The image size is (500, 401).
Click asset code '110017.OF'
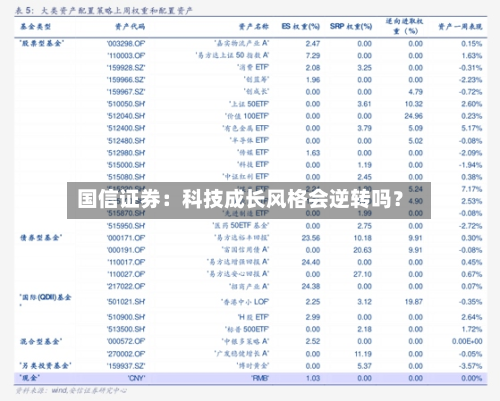[126, 262]
